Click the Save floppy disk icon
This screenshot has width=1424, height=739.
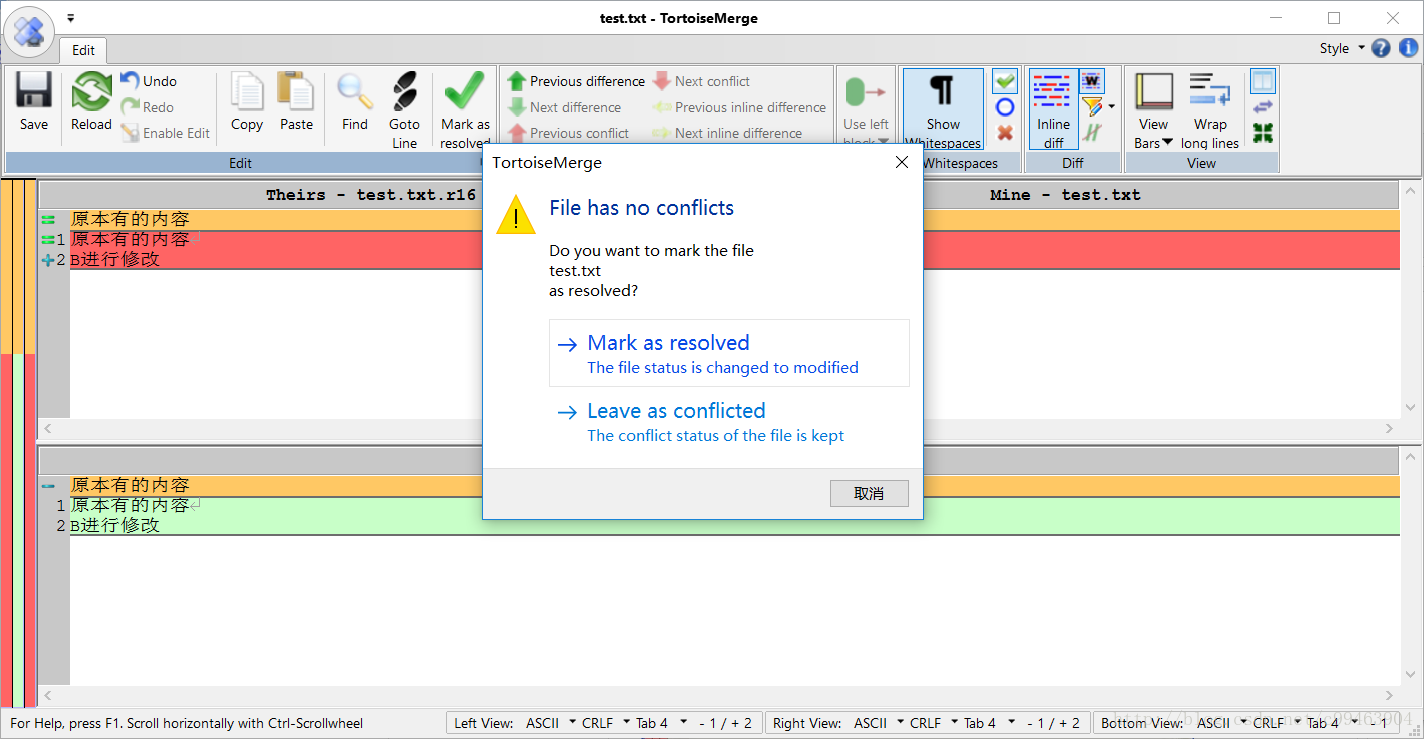[x=33, y=92]
